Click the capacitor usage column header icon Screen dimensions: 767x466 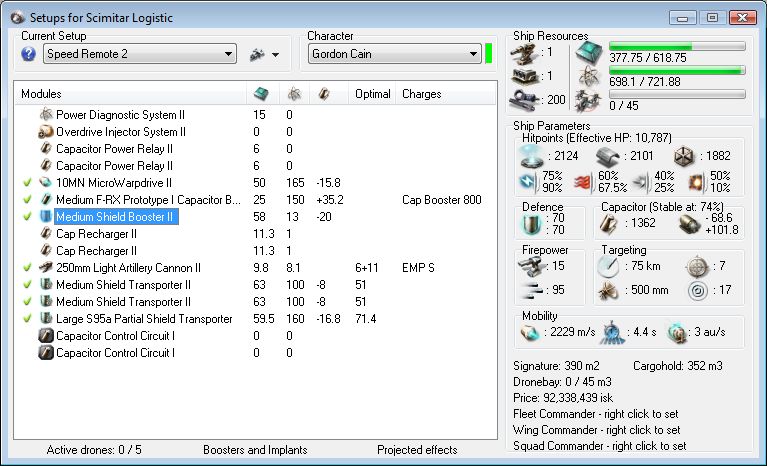click(323, 93)
